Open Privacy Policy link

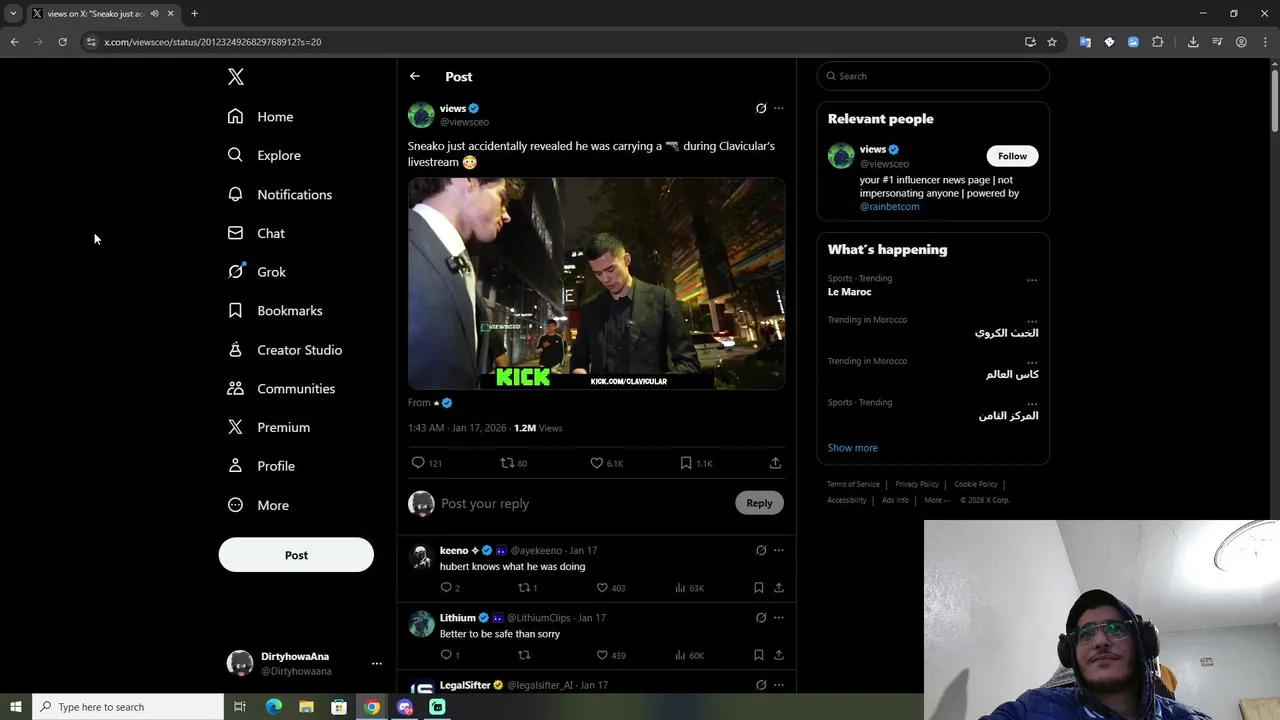click(x=917, y=484)
